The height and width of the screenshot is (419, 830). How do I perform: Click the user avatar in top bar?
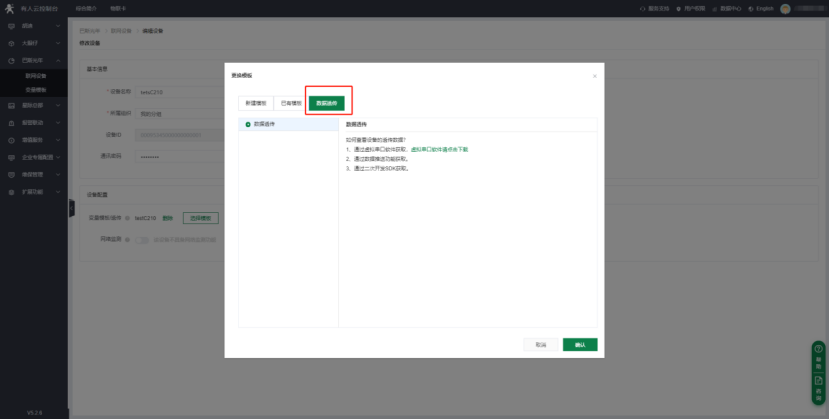click(x=786, y=8)
